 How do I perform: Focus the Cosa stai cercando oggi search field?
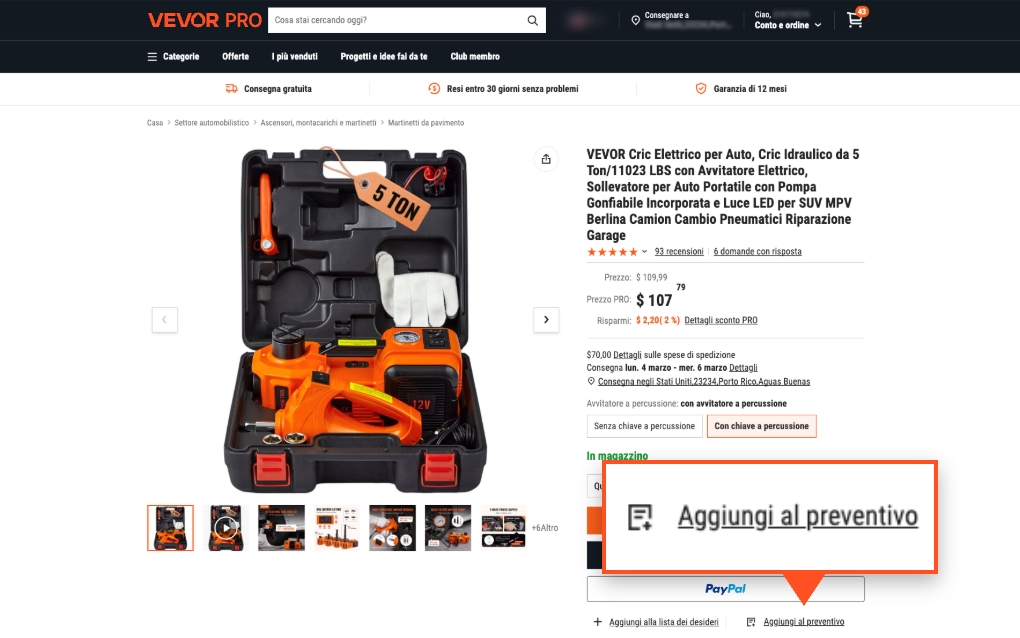pos(397,20)
